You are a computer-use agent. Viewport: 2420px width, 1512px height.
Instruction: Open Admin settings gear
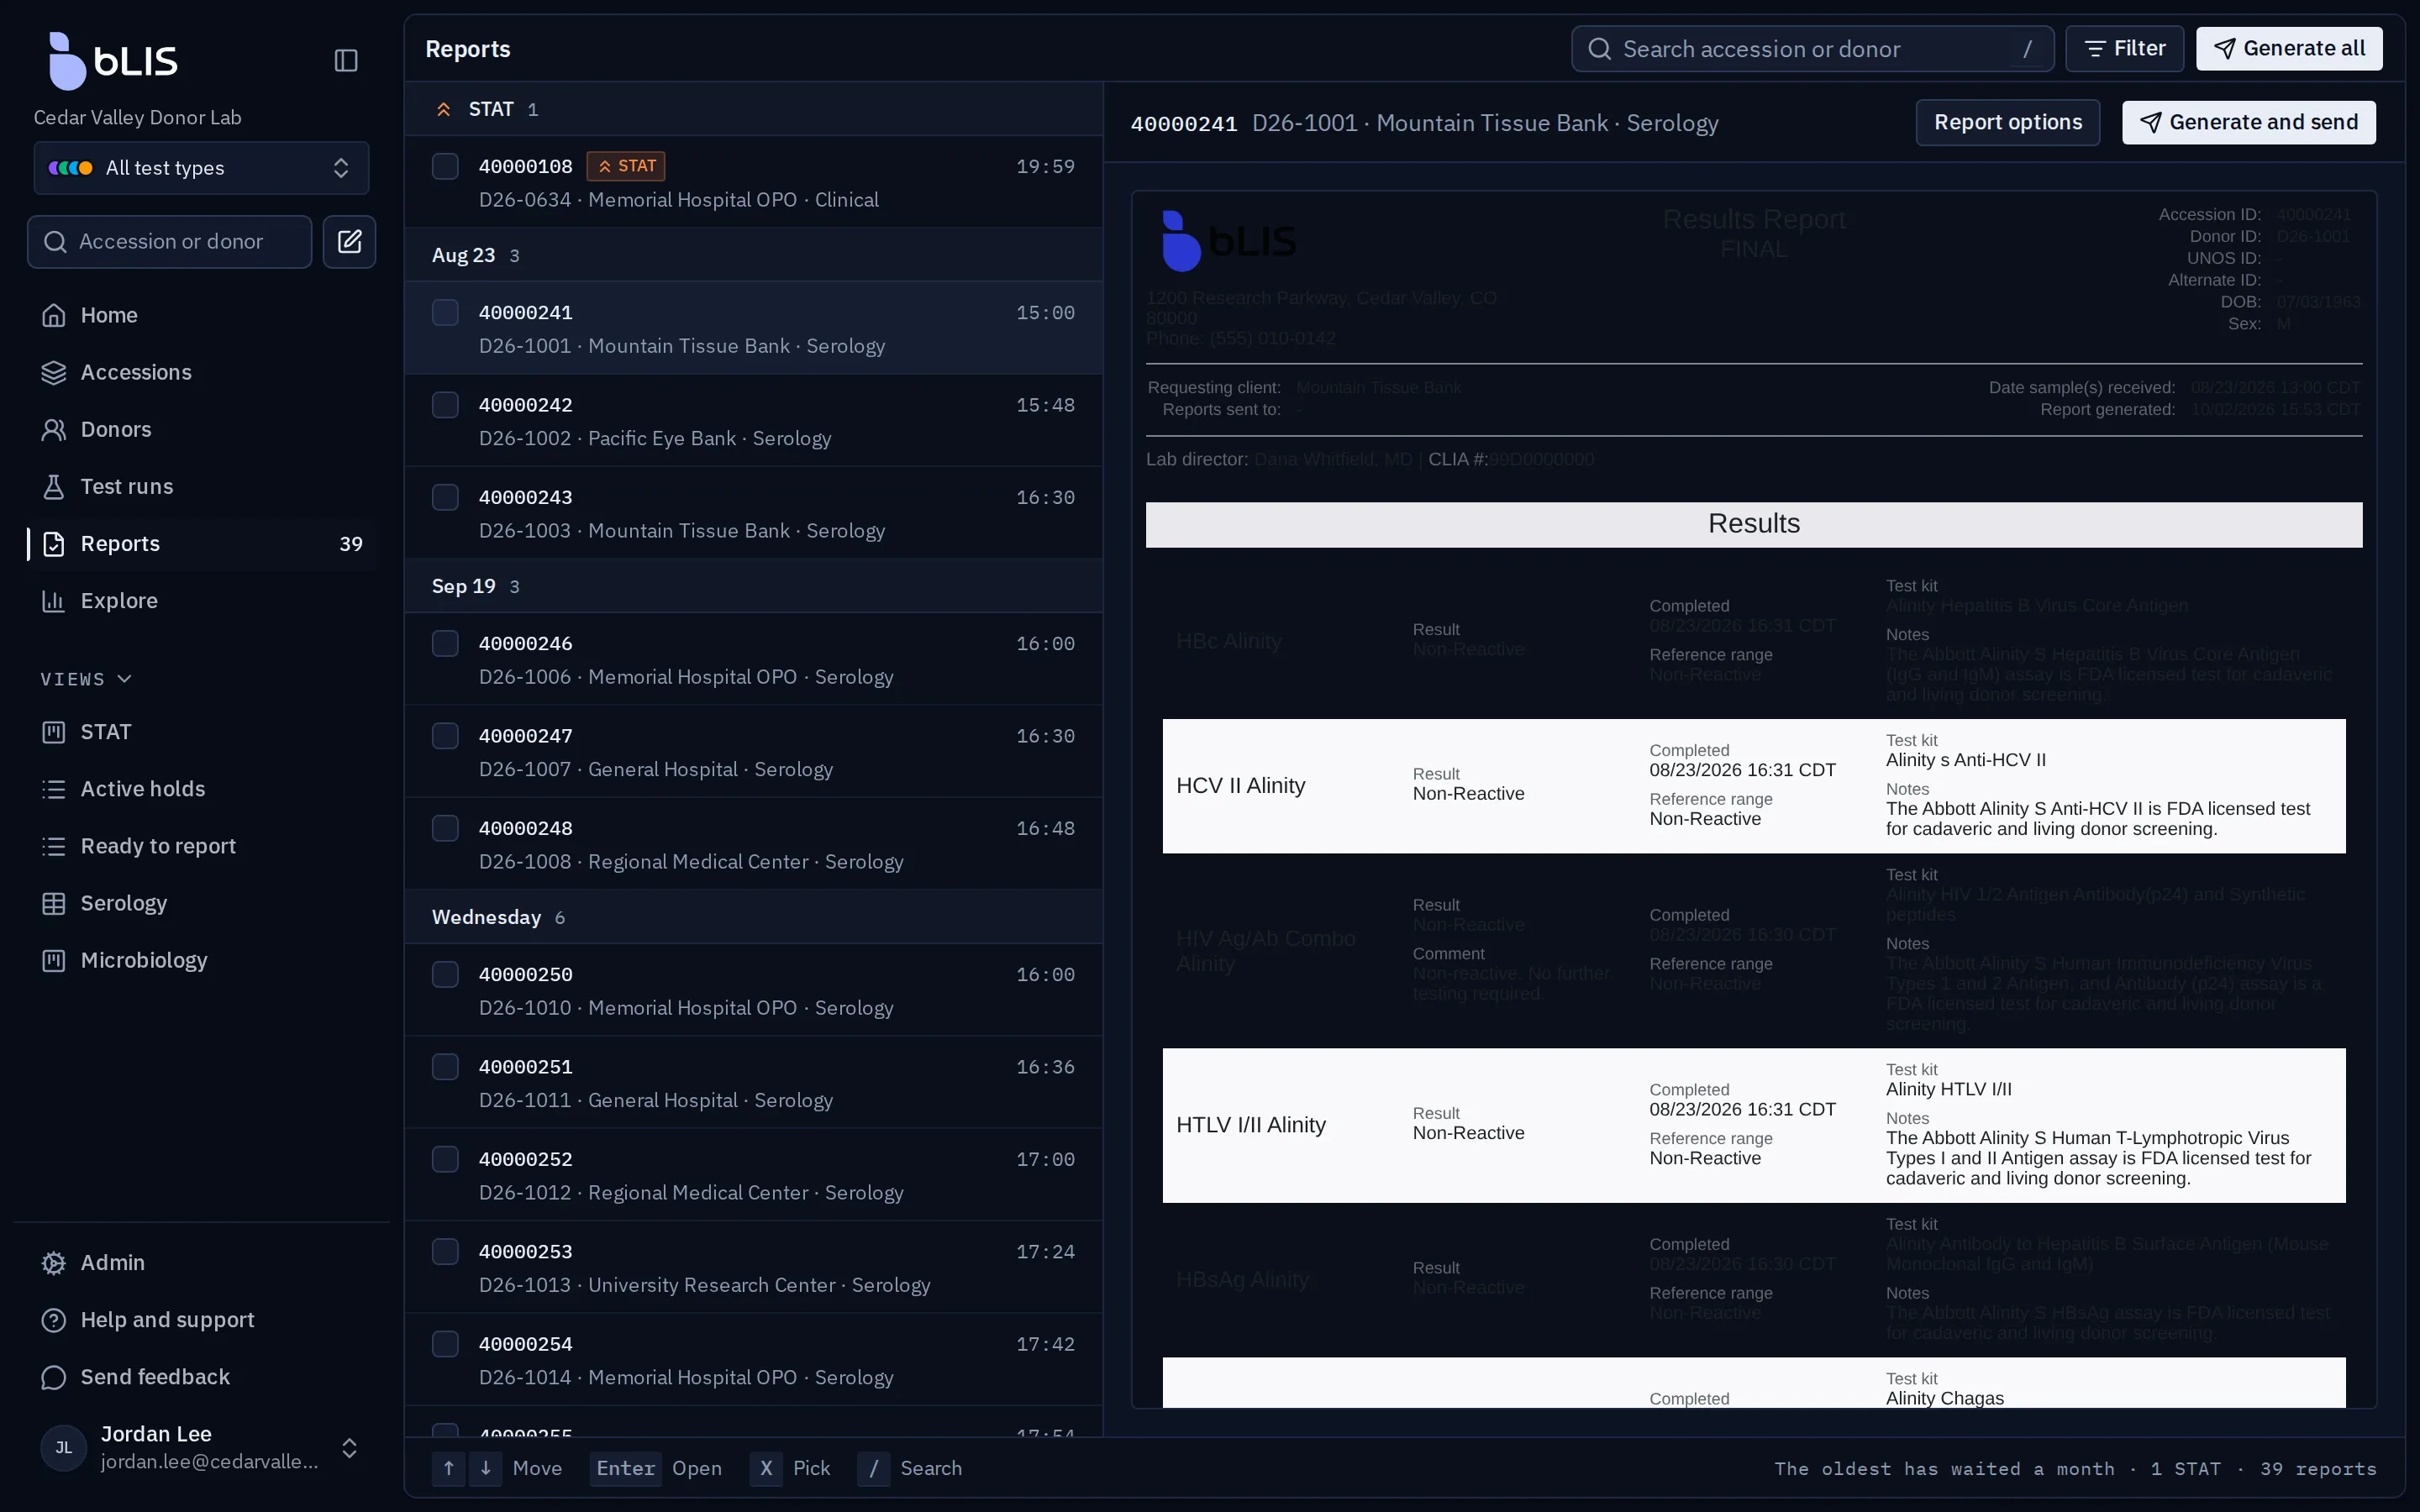[54, 1262]
